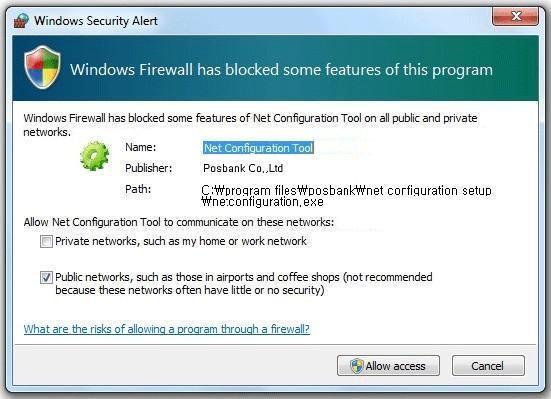The width and height of the screenshot is (551, 399).
Task: Enable Private networks checkbox
Action: 46,242
